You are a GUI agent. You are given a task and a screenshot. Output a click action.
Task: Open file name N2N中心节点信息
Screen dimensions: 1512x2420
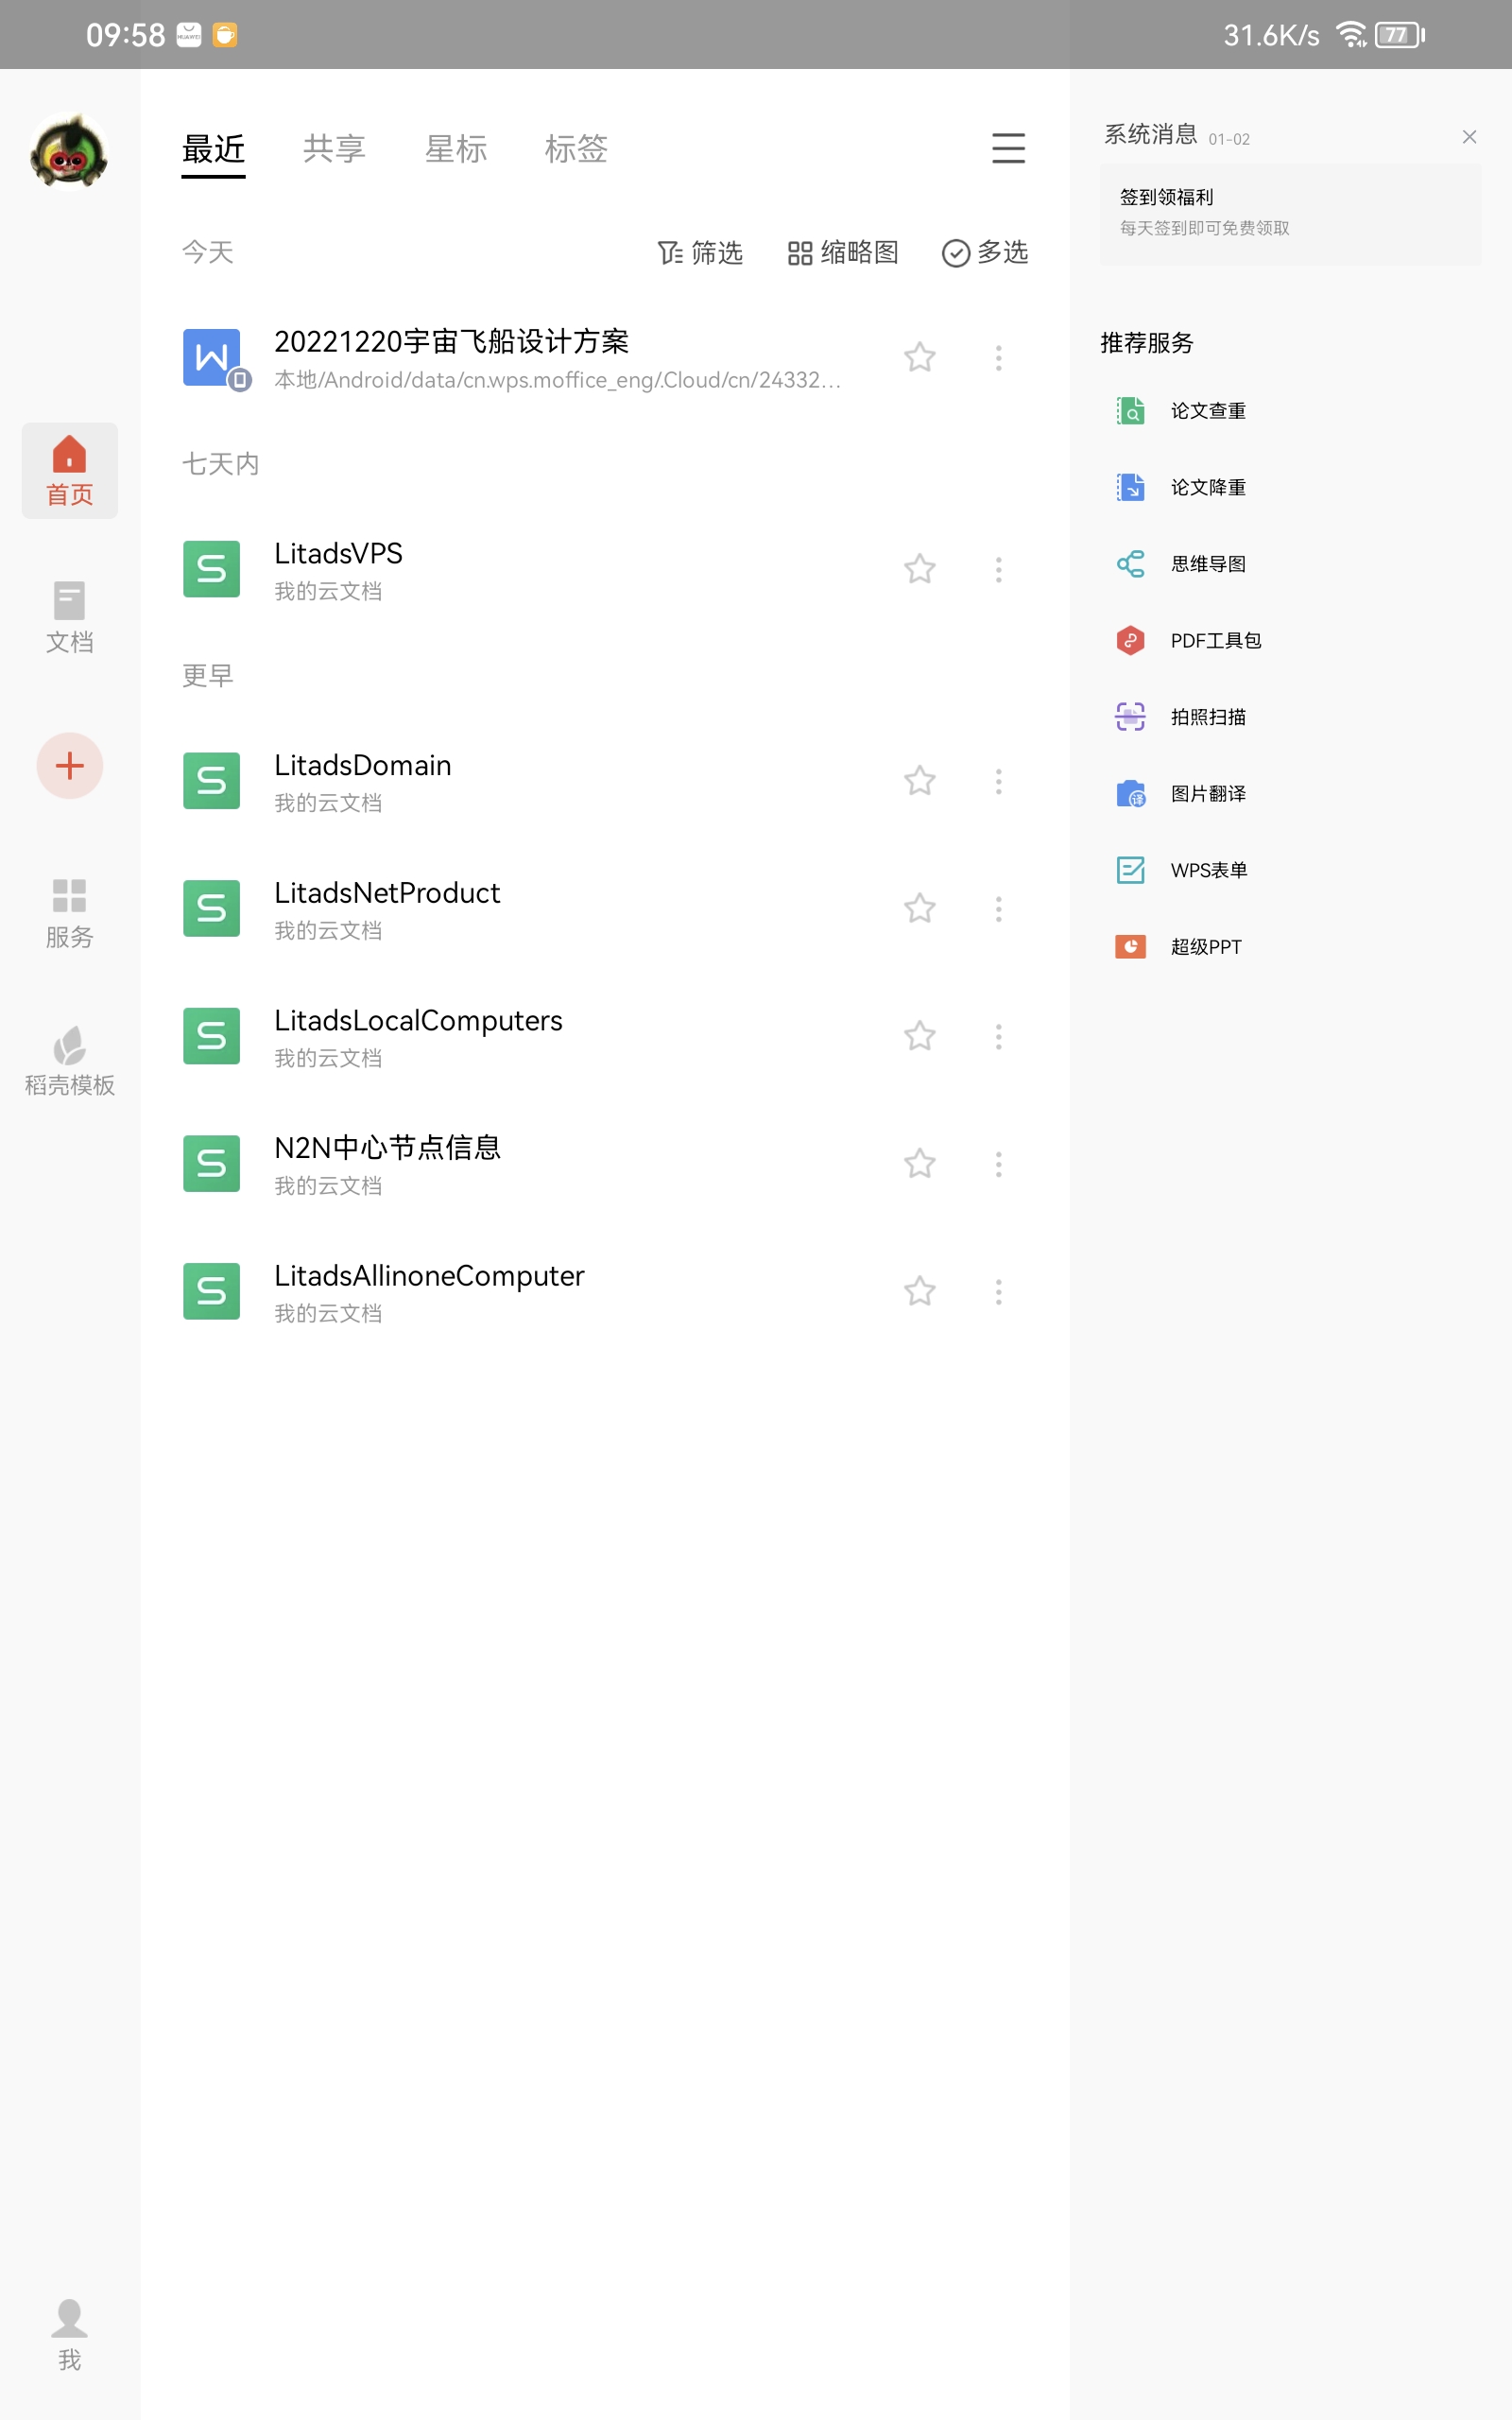388,1148
